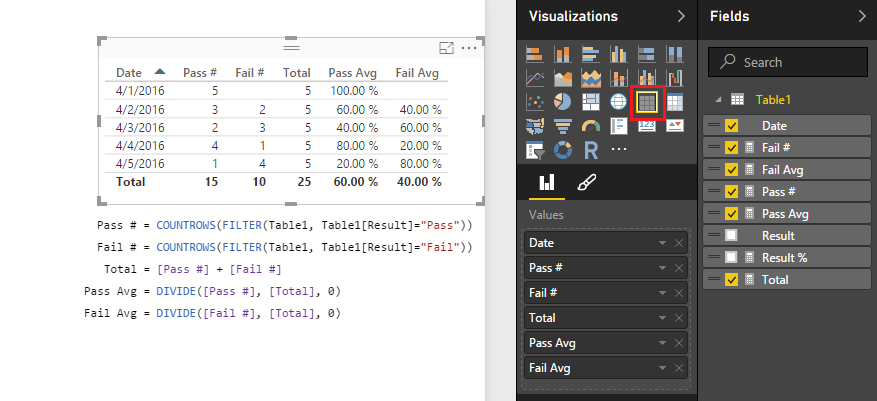Choose the KPI visualization

[x=675, y=126]
